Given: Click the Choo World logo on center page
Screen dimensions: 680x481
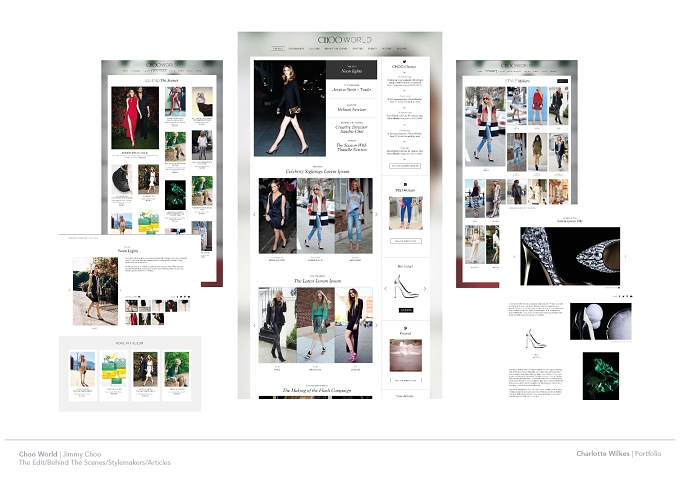Looking at the screenshot, I should [x=344, y=40].
